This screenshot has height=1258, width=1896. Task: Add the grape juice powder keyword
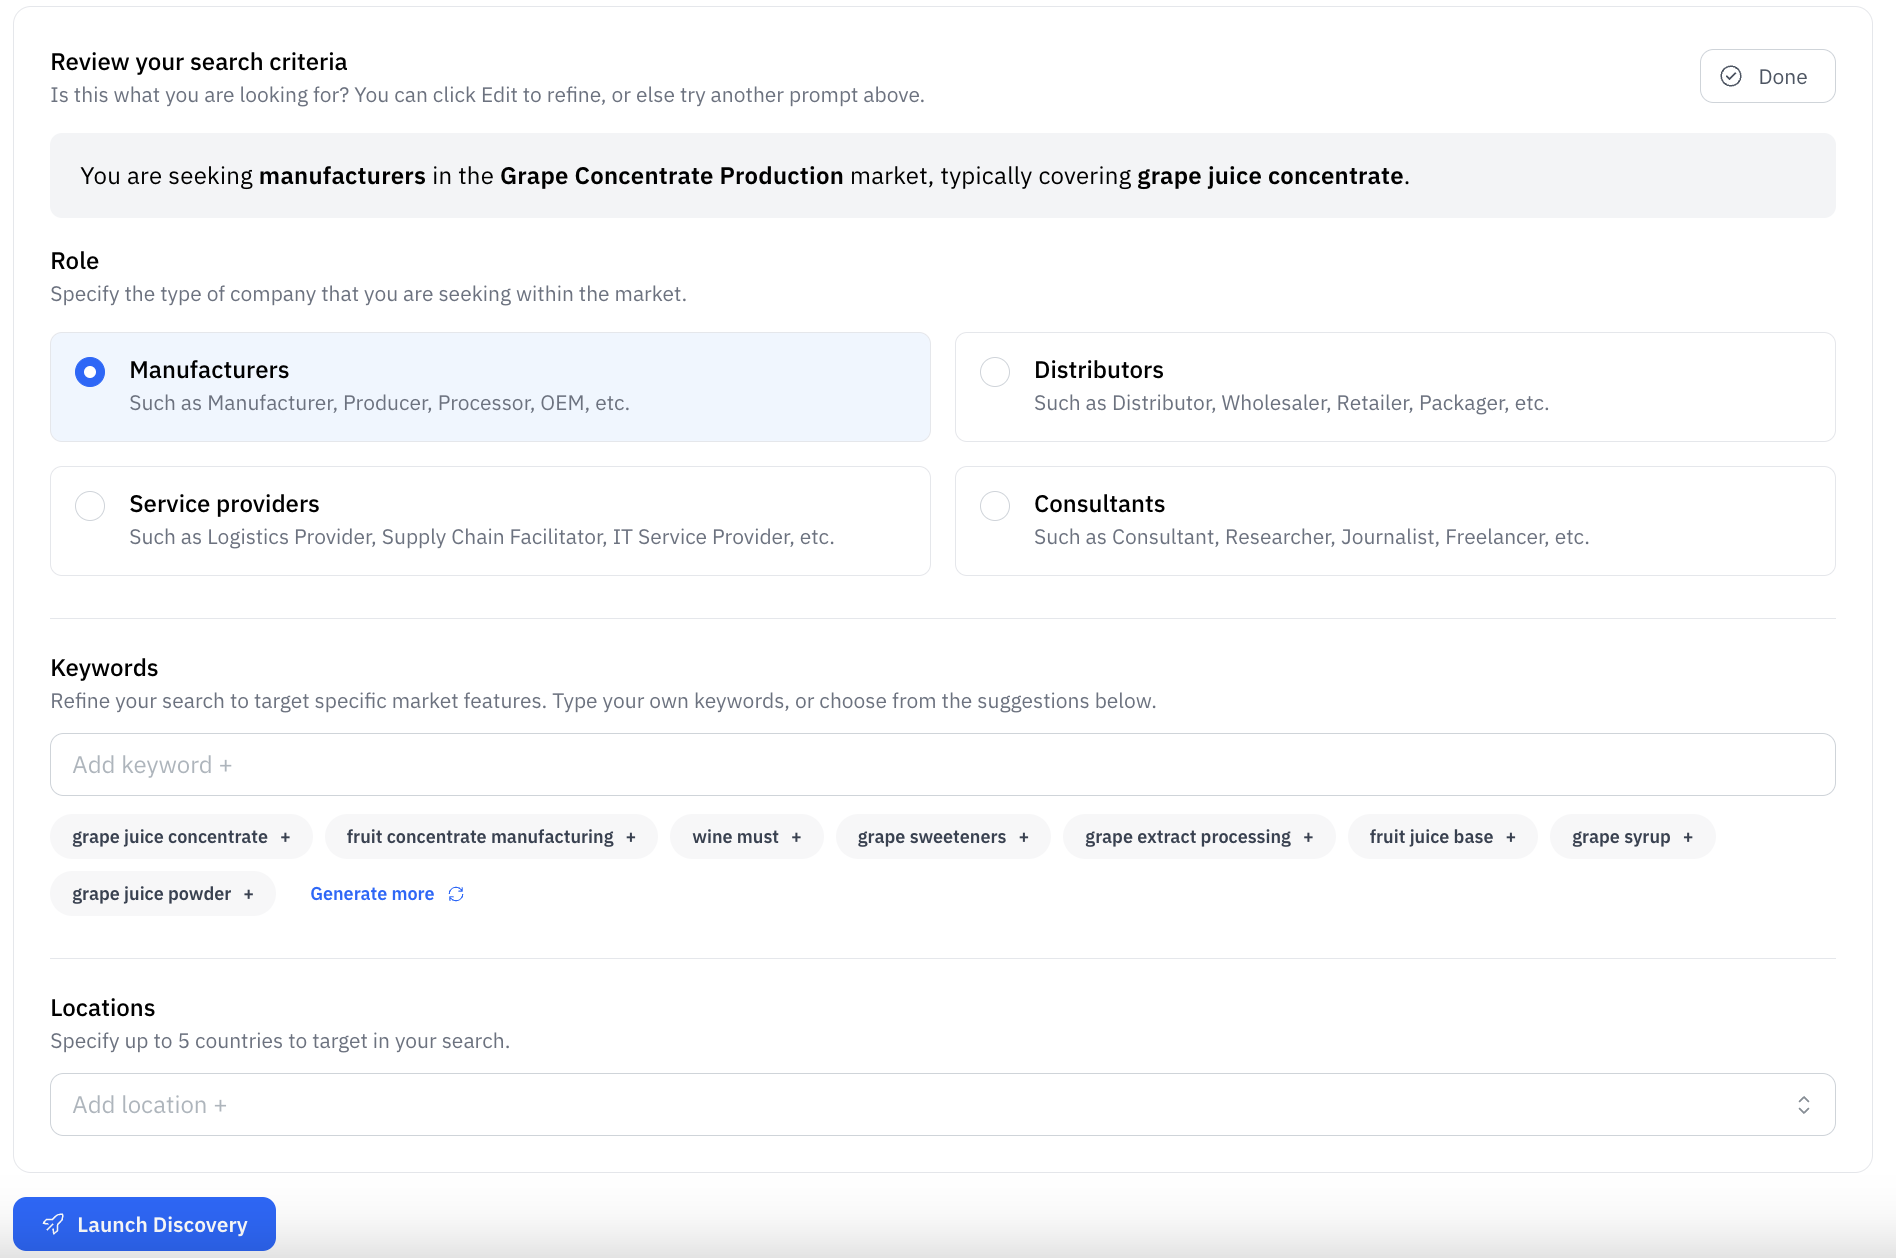163,894
